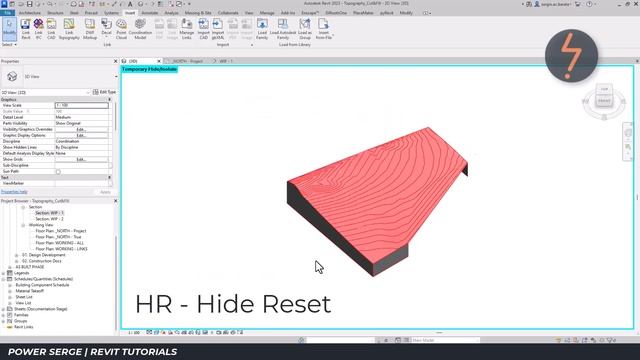Close the Properties panel

(x=116, y=61)
